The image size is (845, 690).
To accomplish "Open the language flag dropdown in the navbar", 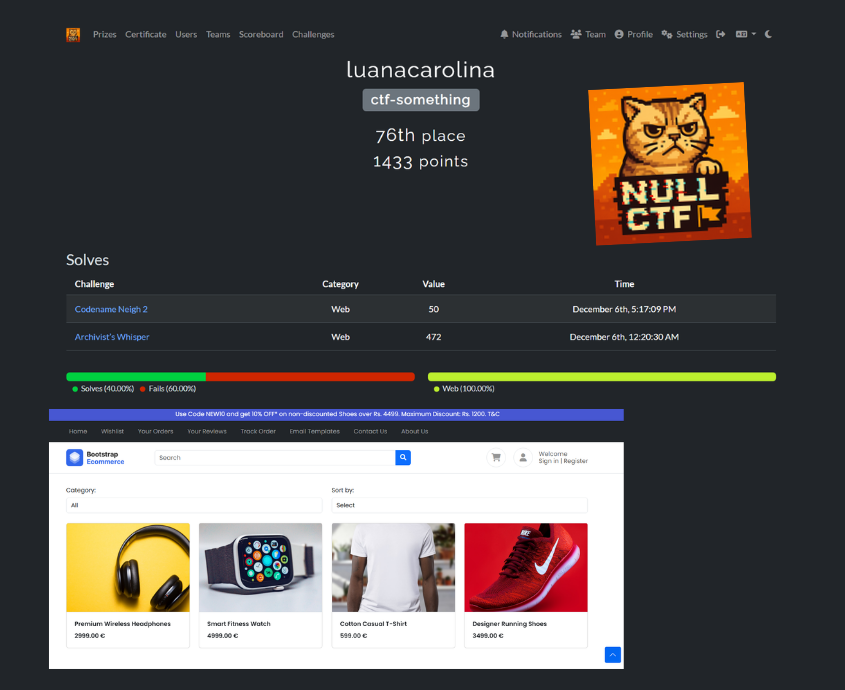I will click(742, 33).
